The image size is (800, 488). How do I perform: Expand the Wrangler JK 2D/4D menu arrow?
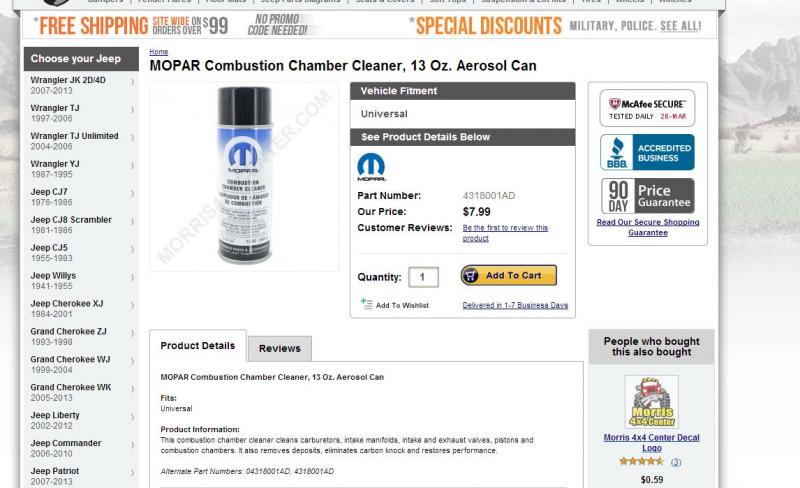[x=133, y=82]
